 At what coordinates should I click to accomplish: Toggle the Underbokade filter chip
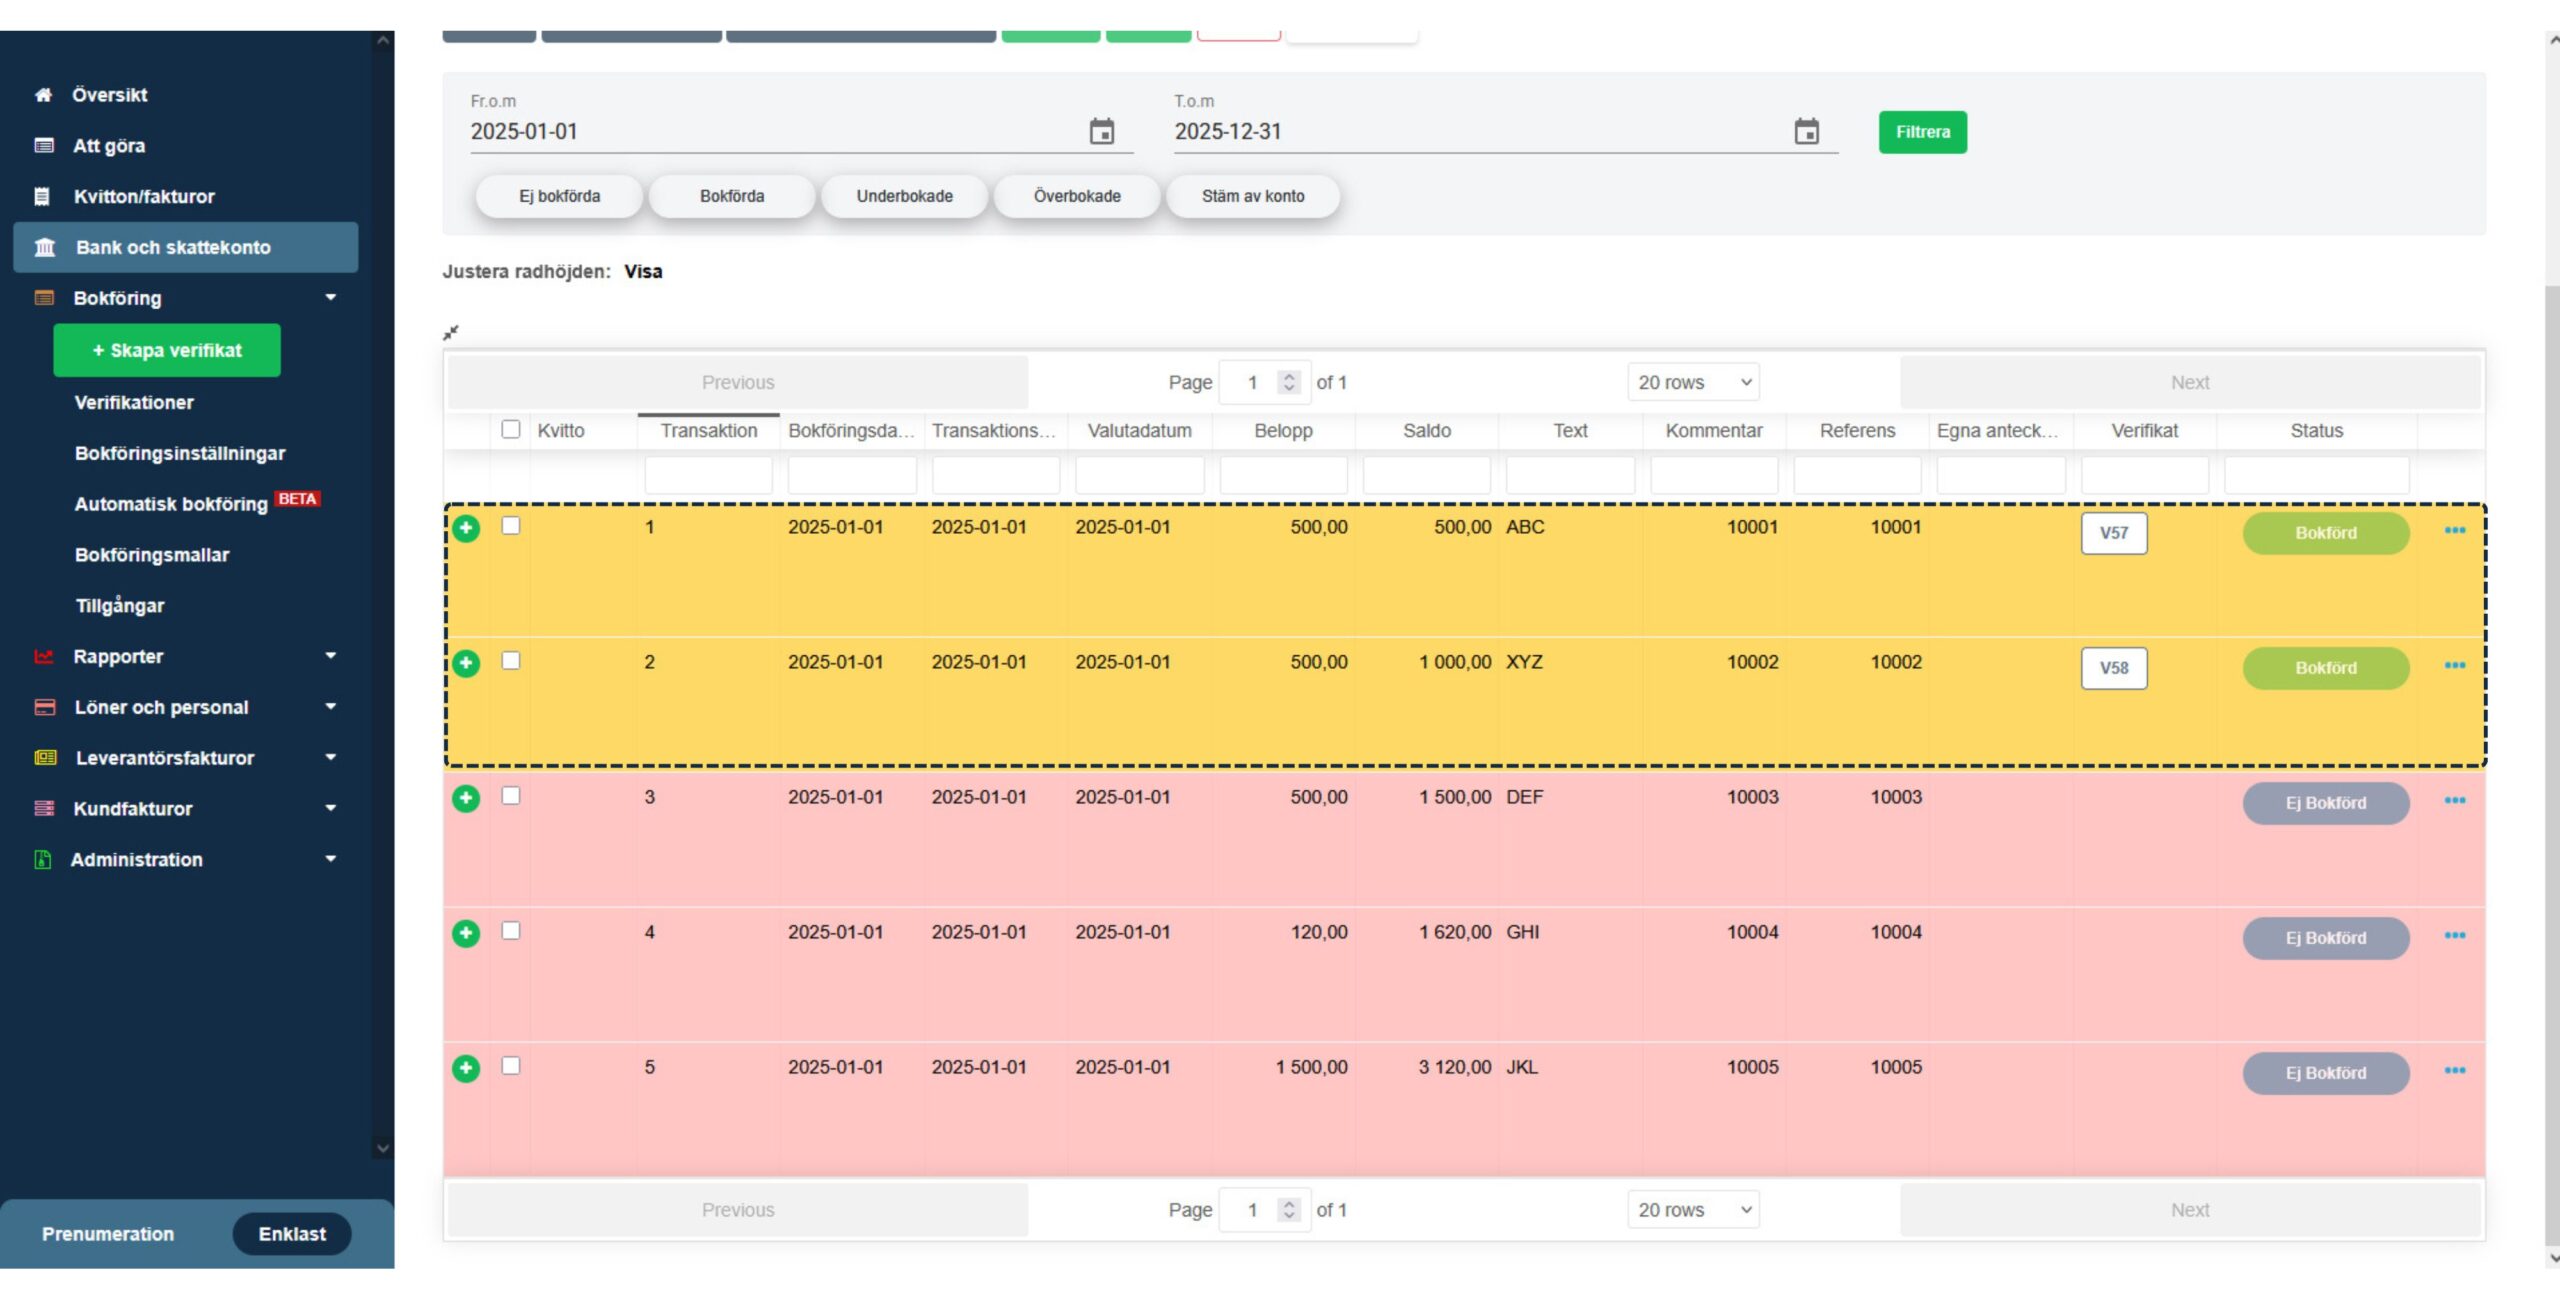click(904, 196)
